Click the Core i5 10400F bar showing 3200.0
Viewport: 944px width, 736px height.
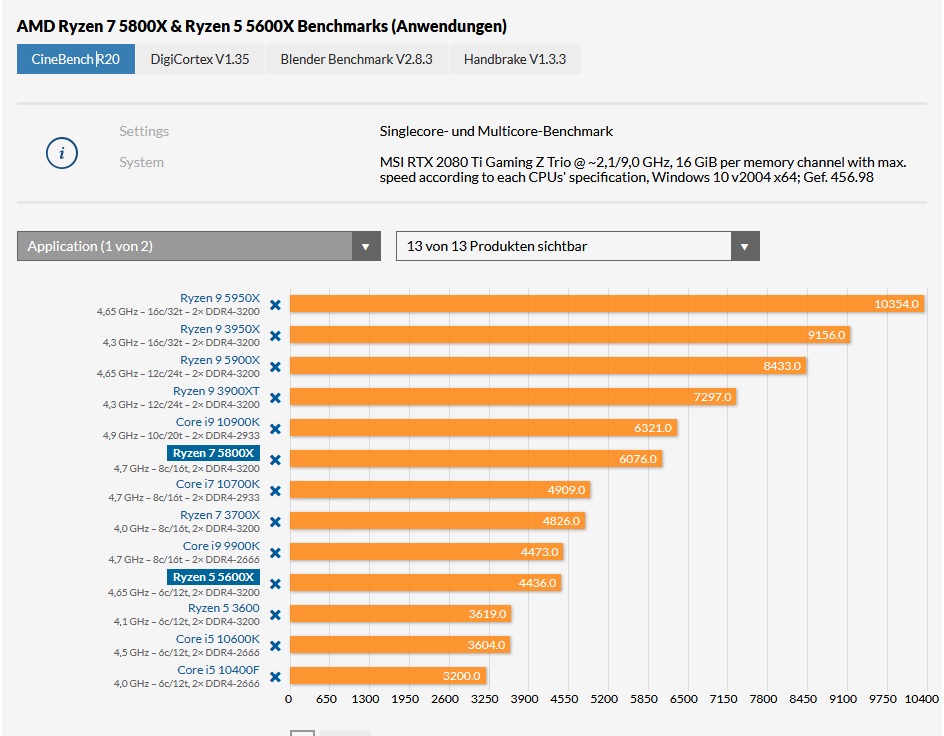(x=388, y=676)
